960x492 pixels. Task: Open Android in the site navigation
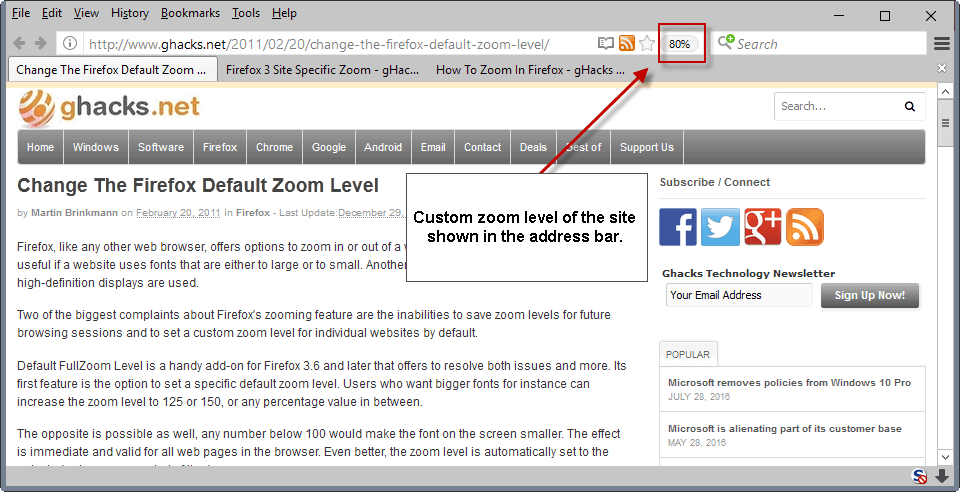tap(383, 147)
